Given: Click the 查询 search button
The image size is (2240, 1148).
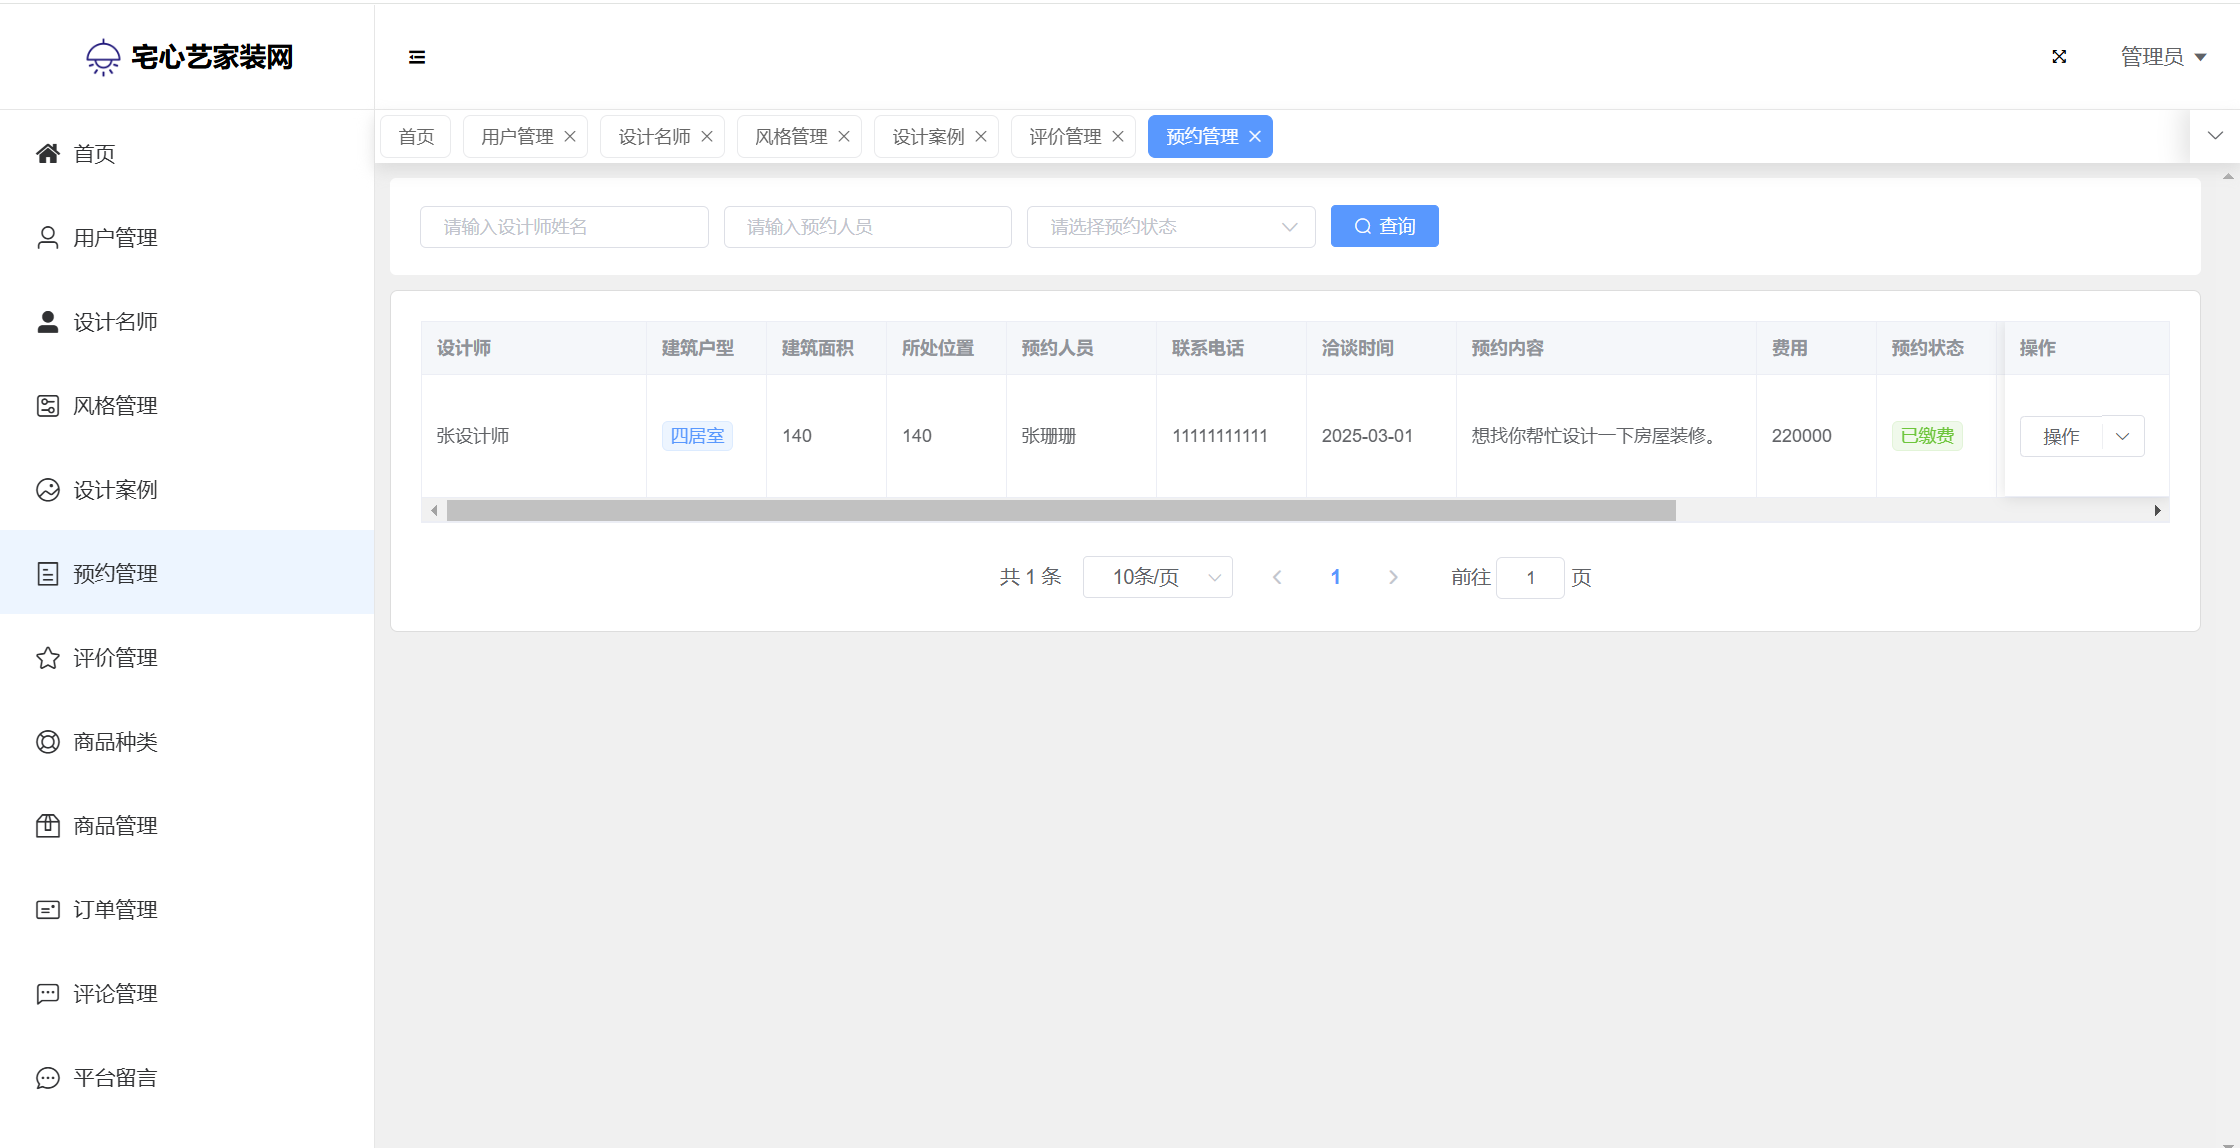Looking at the screenshot, I should pos(1384,226).
